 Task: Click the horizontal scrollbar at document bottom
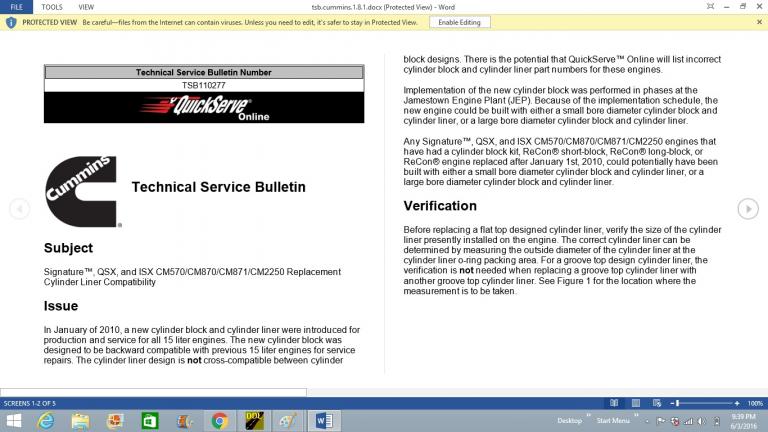coord(153,392)
